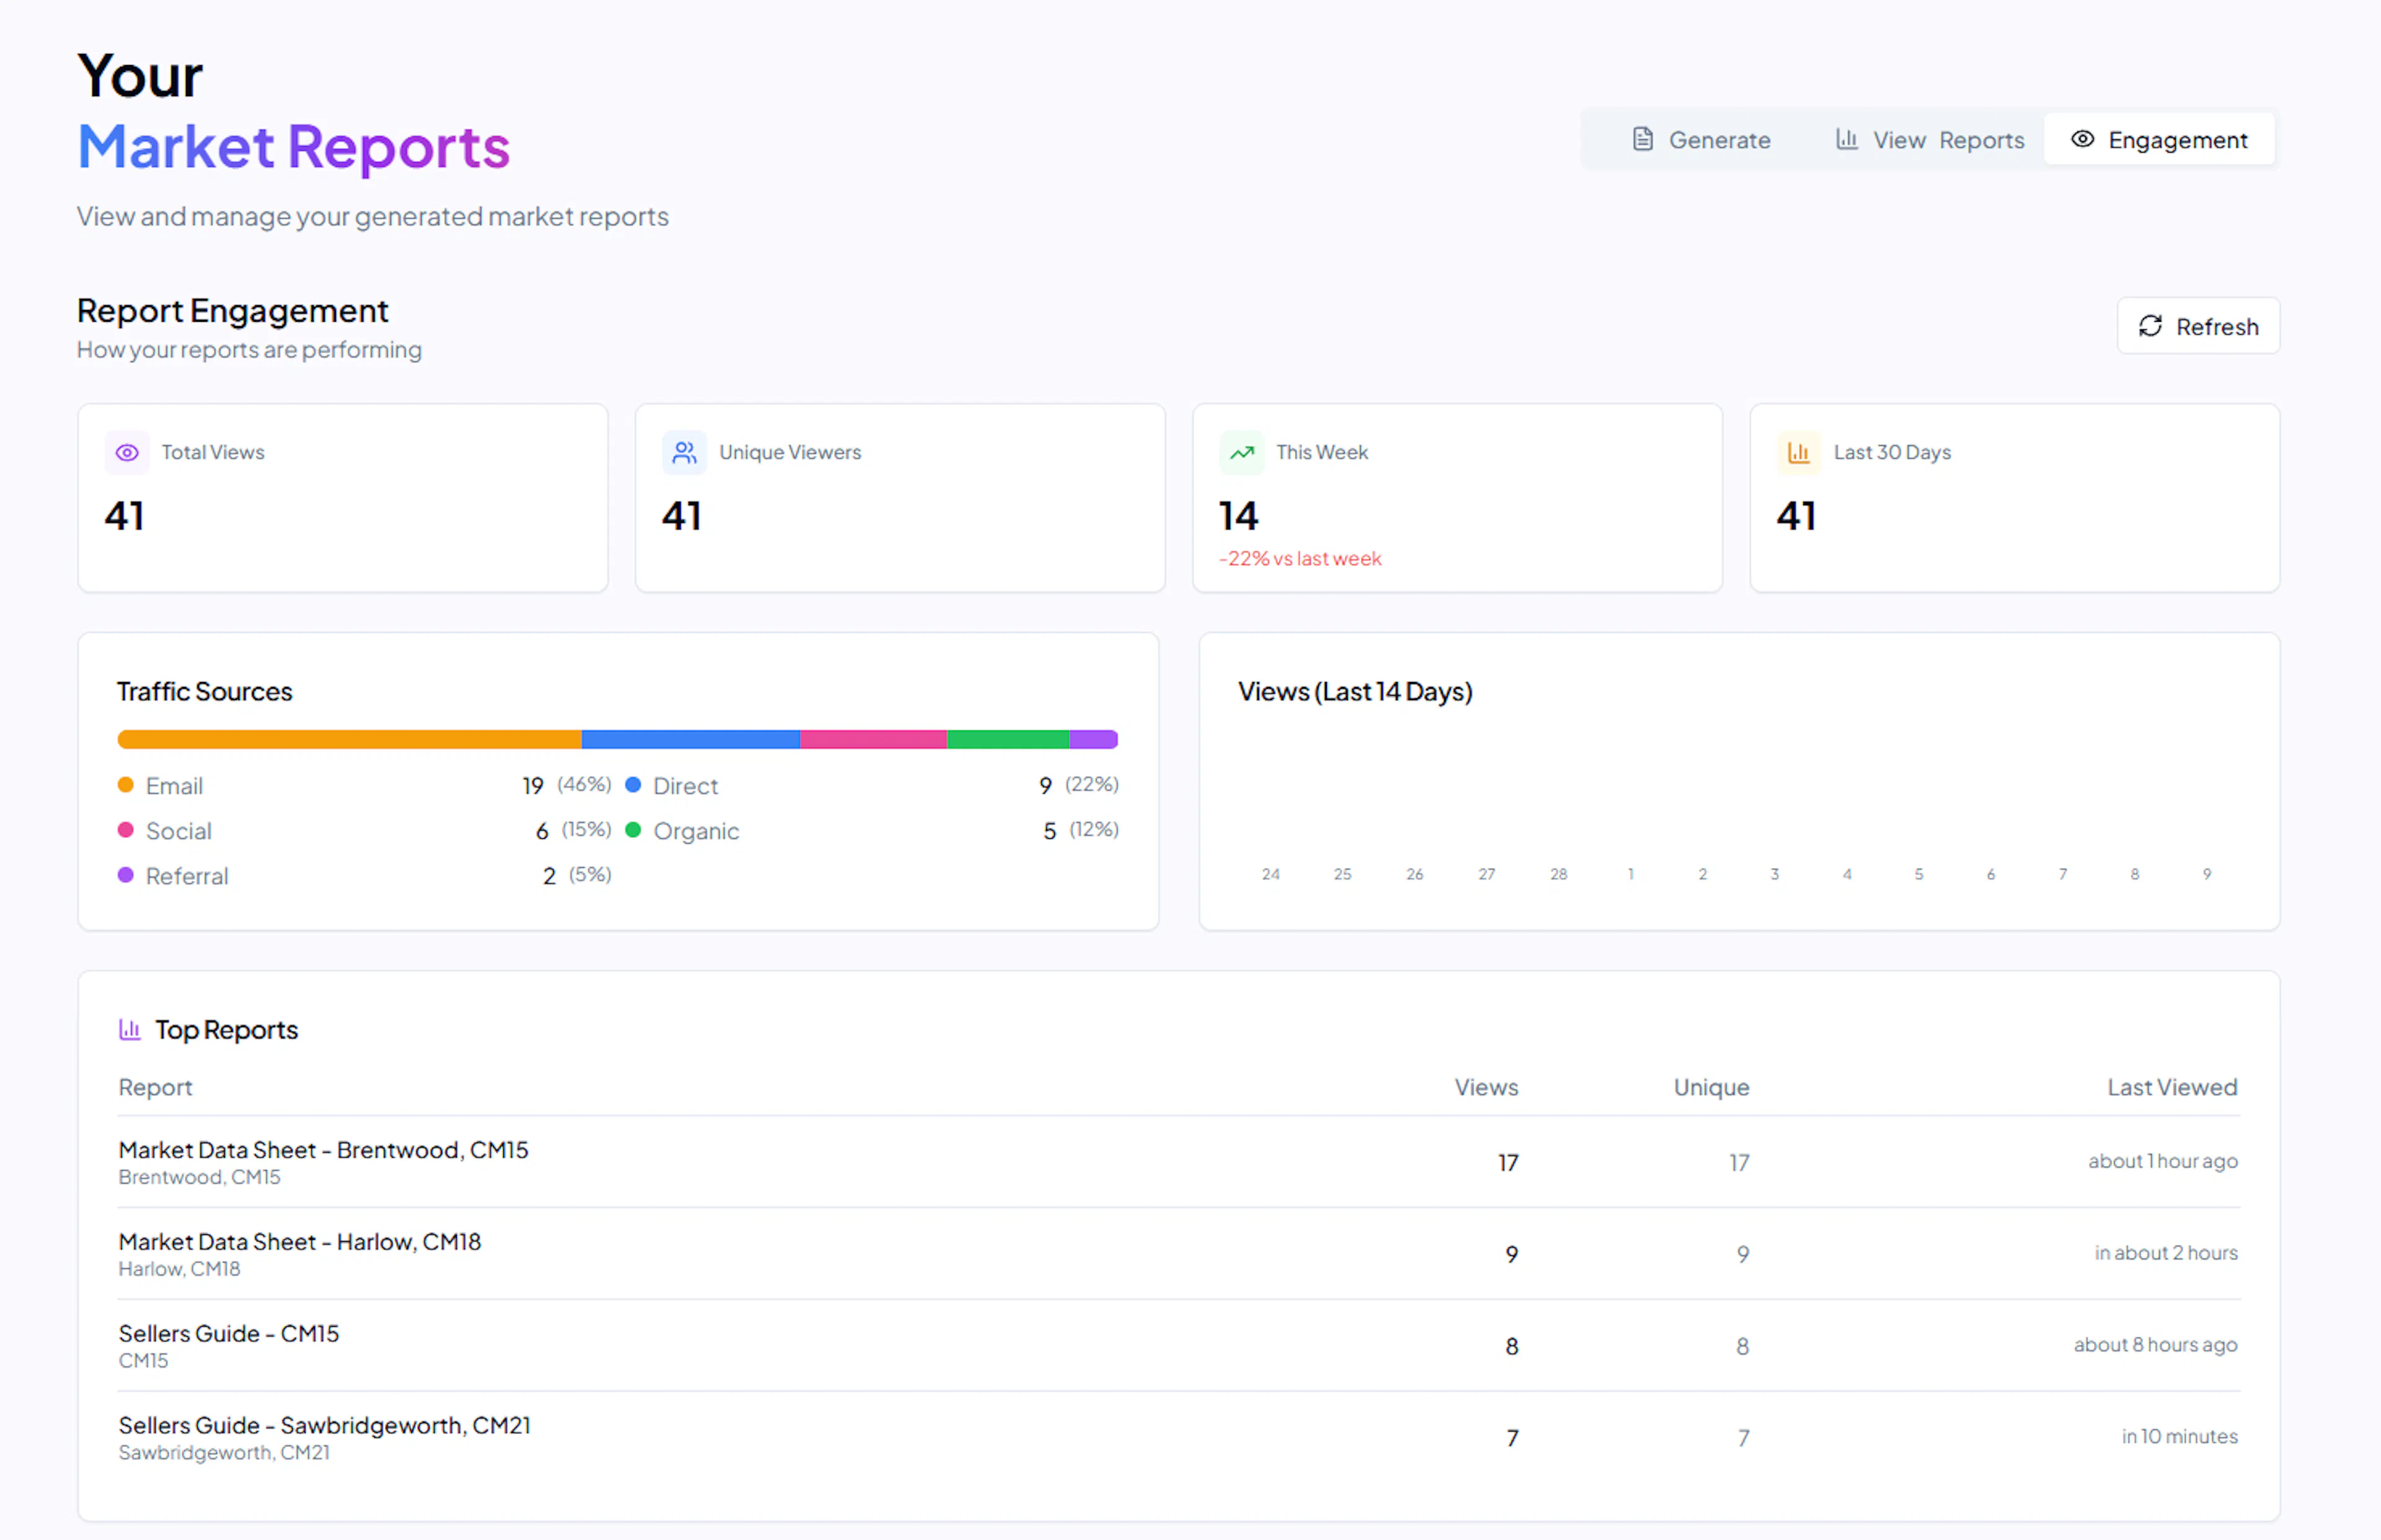Select the Sellers Guide - Sawbridgeworth, CM21 row
Screen dimensions: 2381x1540
[324, 1426]
